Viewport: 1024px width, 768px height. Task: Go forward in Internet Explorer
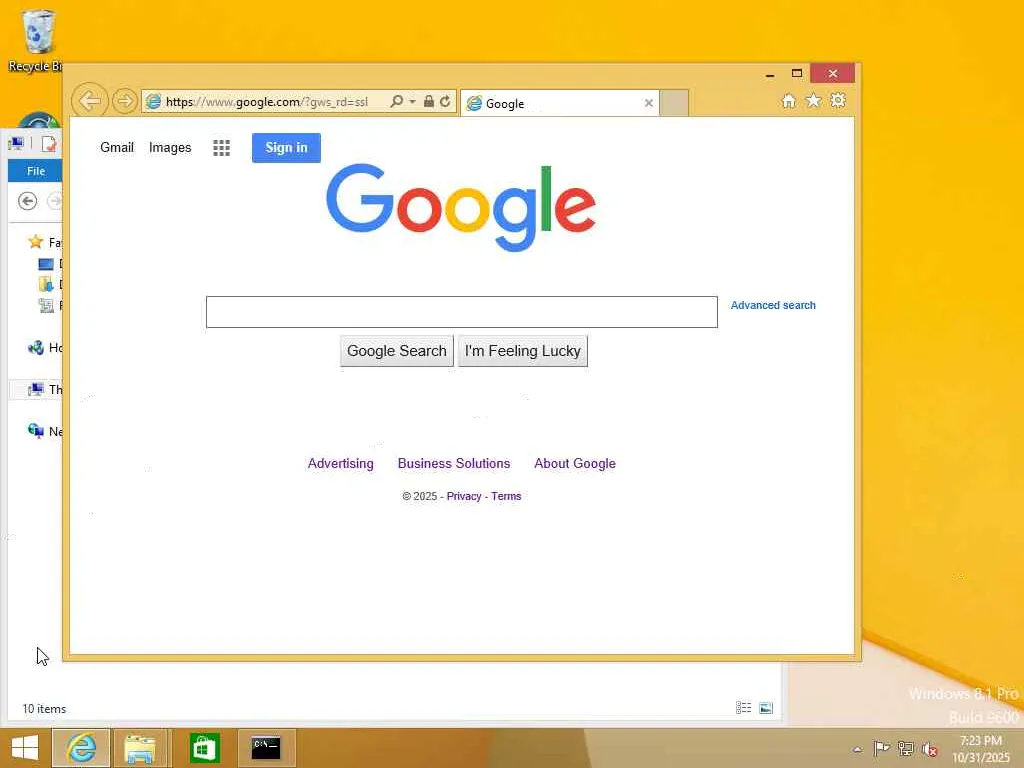point(124,101)
